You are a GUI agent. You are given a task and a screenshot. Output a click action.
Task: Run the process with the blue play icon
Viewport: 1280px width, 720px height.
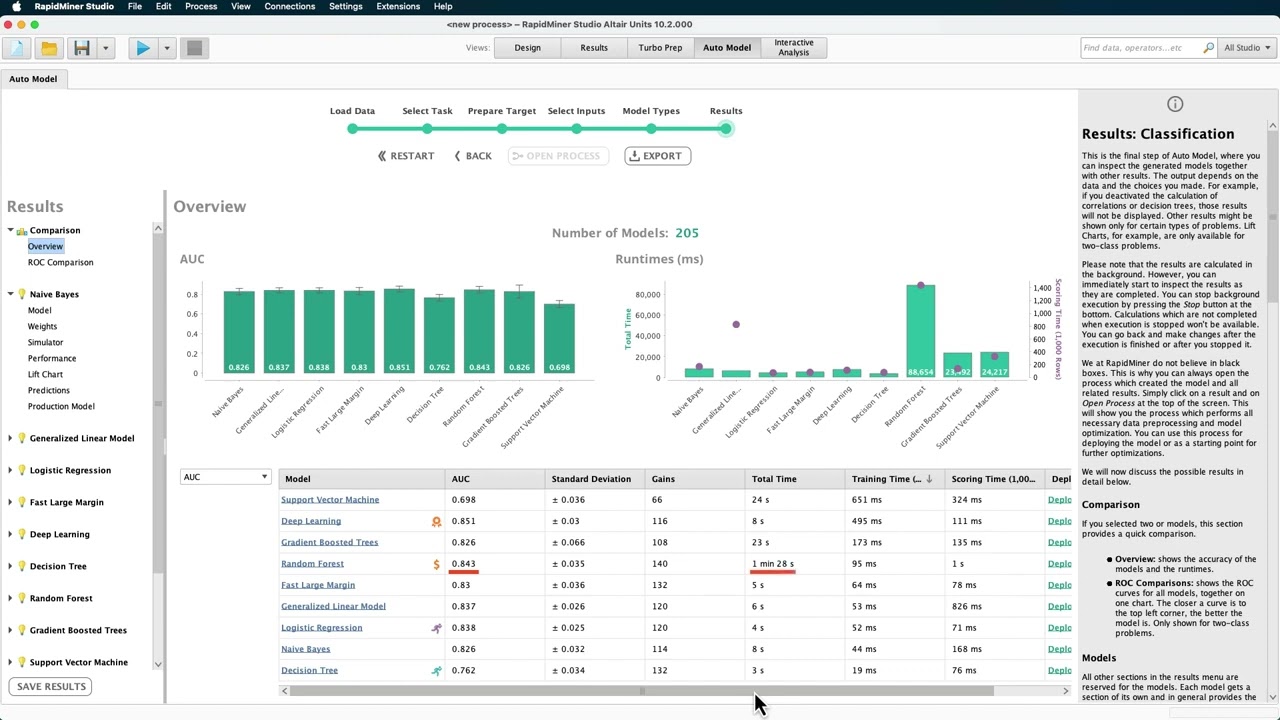tap(143, 48)
